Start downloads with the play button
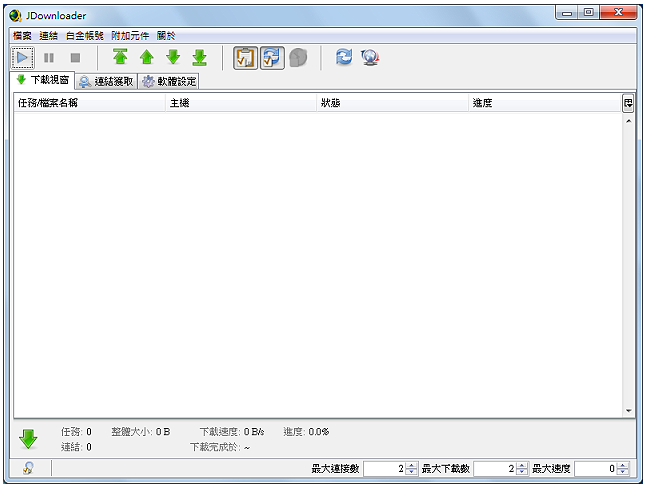 coord(22,58)
